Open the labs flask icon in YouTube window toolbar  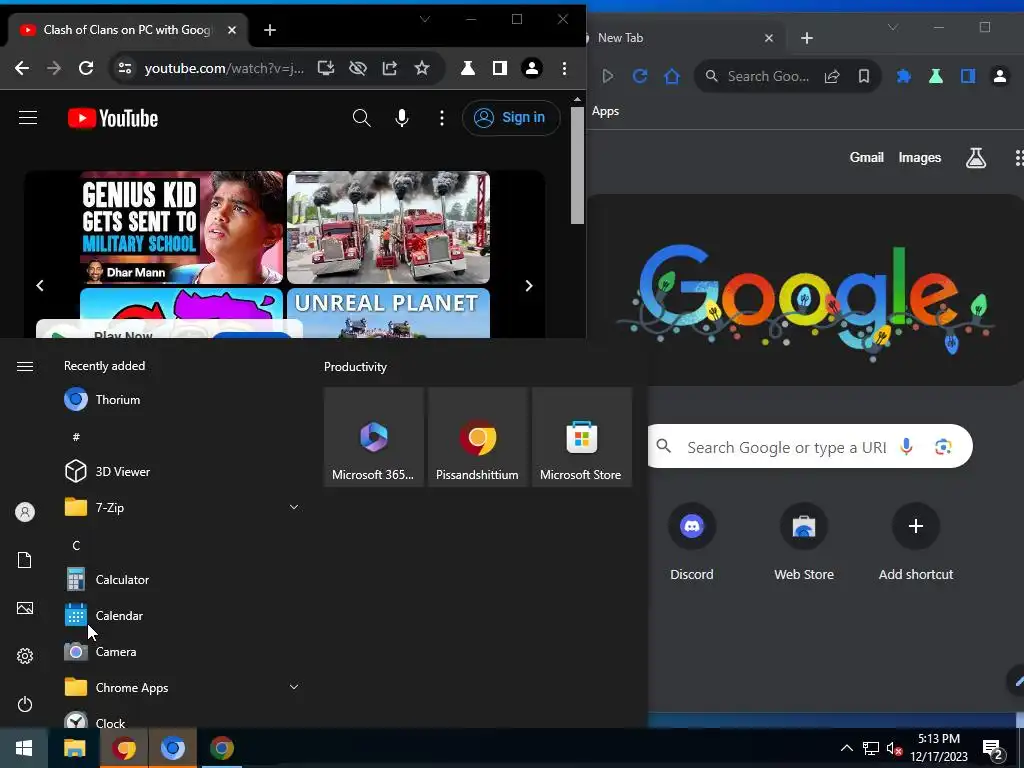tap(468, 68)
